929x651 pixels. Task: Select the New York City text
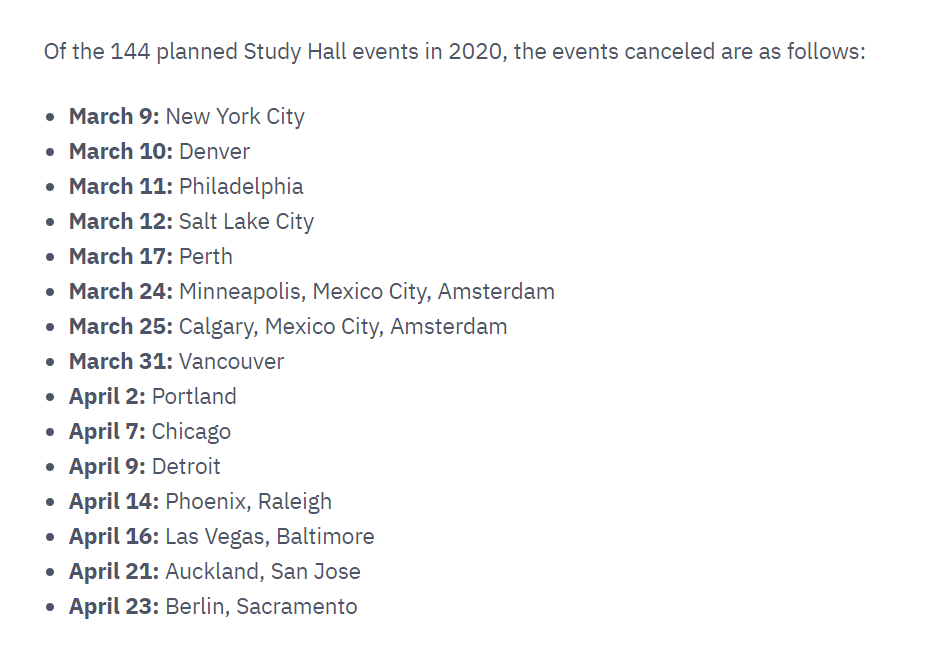[x=235, y=117]
